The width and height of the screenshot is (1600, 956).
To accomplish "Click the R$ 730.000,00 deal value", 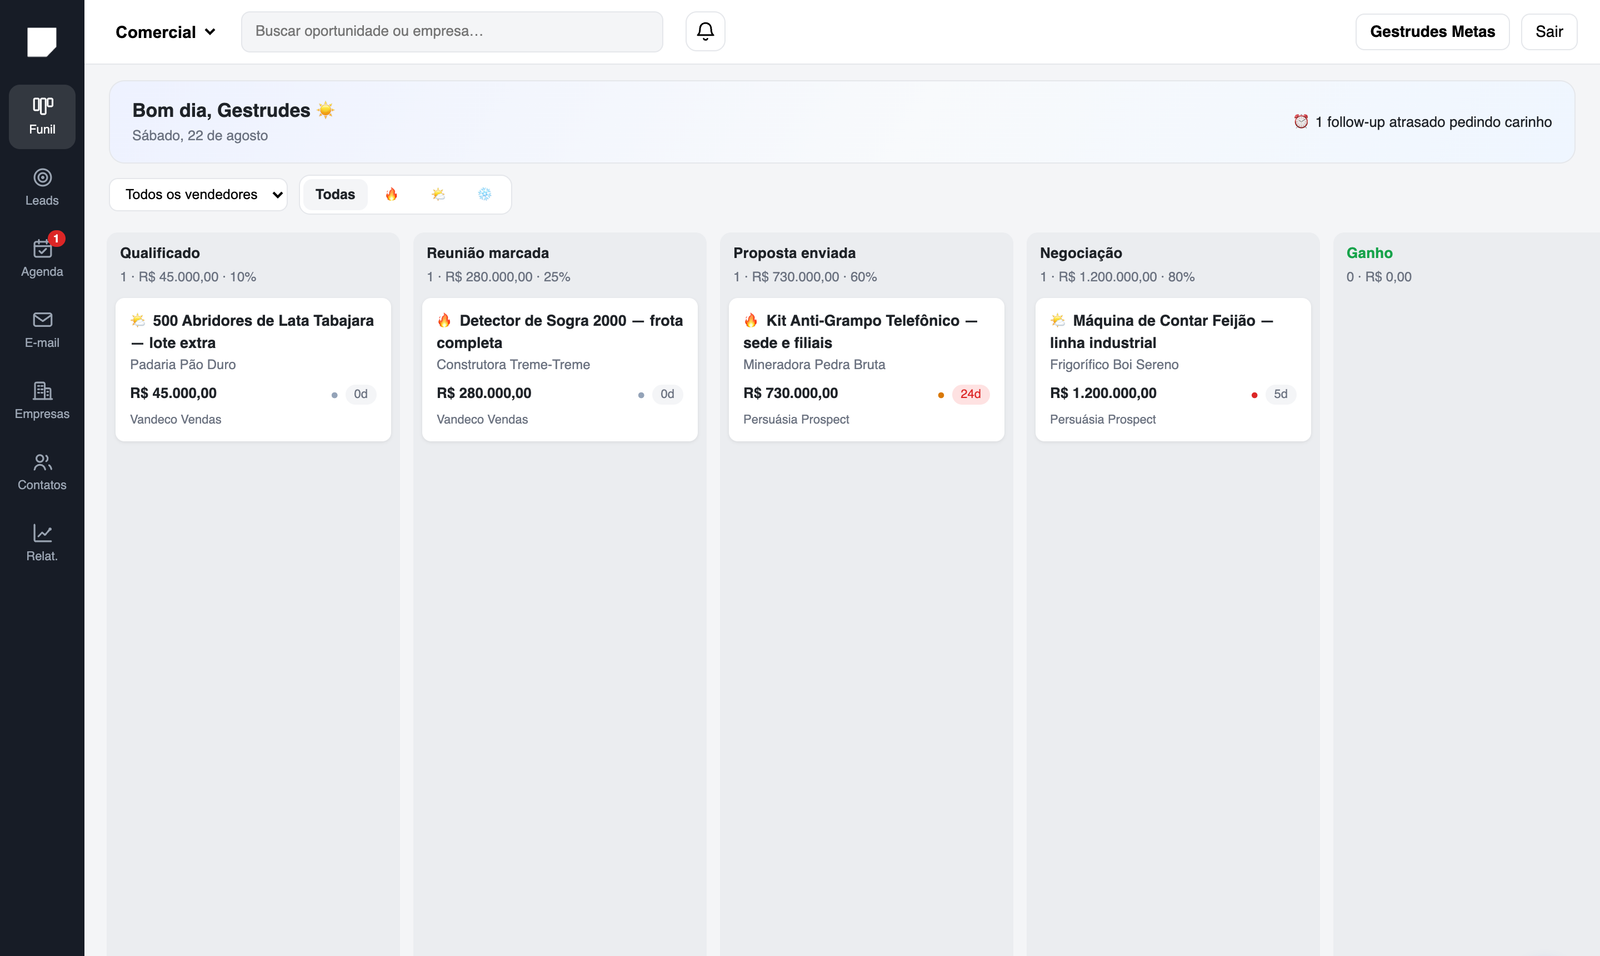I will coord(790,393).
